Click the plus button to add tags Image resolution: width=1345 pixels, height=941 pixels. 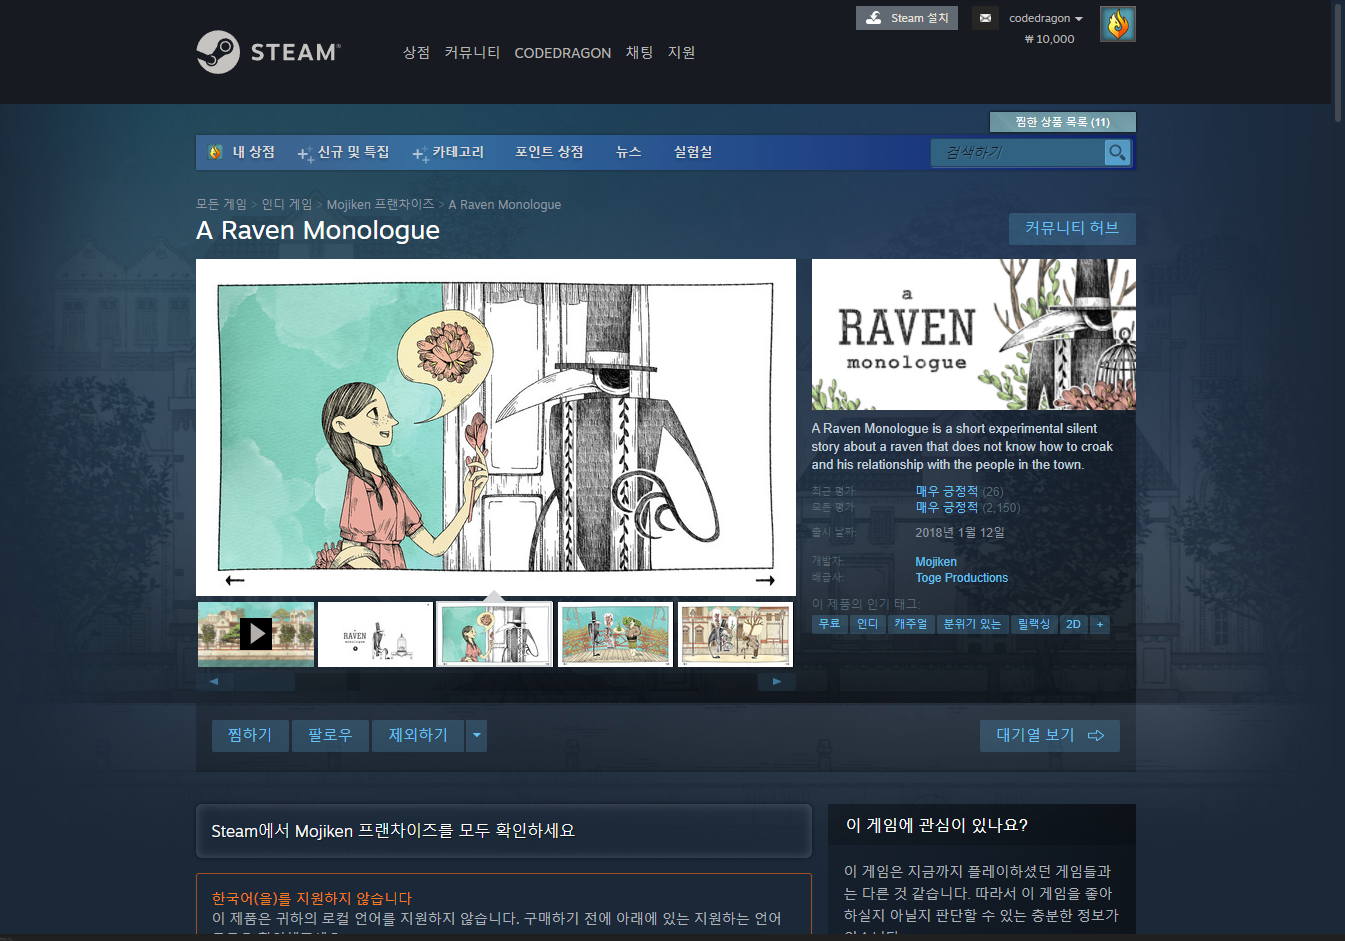click(1099, 624)
